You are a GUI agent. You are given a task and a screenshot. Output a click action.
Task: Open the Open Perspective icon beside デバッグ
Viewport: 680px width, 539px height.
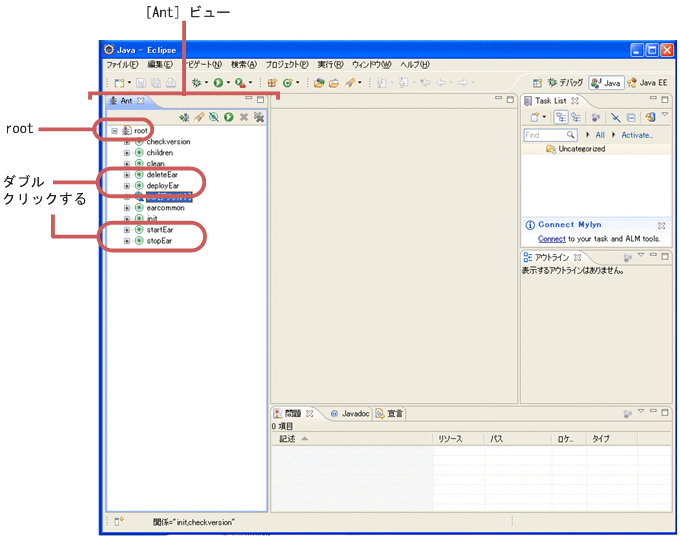pyautogui.click(x=537, y=83)
